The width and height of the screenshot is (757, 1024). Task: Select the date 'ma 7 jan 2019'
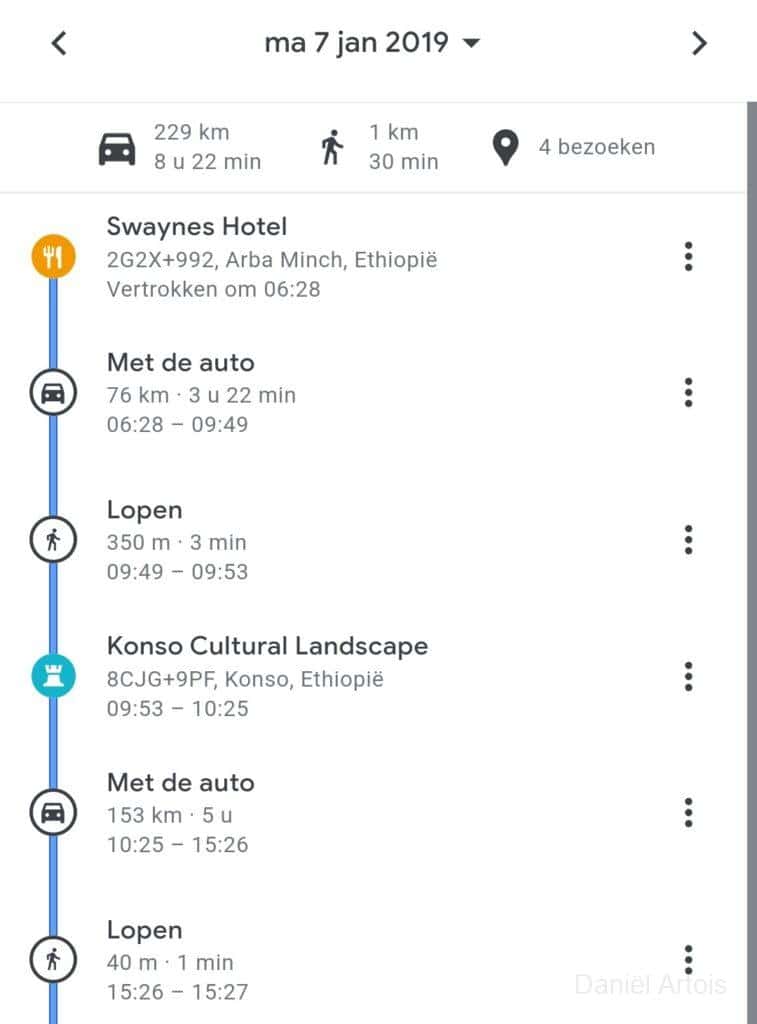[x=356, y=43]
